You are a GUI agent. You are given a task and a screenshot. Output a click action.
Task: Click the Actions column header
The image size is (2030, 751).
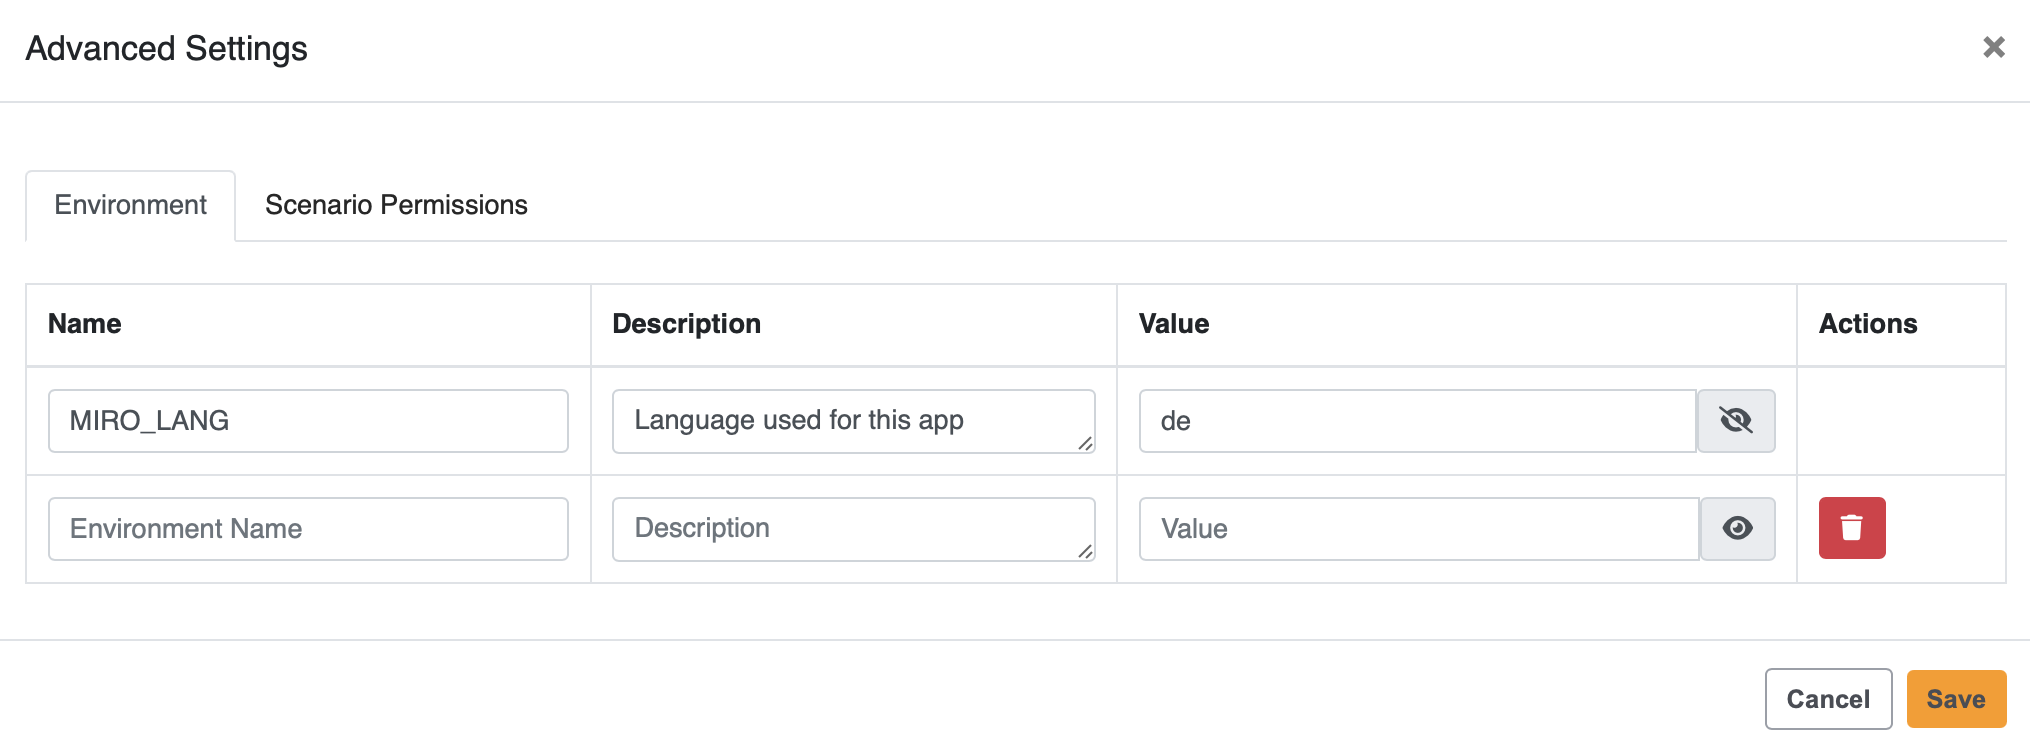1868,324
